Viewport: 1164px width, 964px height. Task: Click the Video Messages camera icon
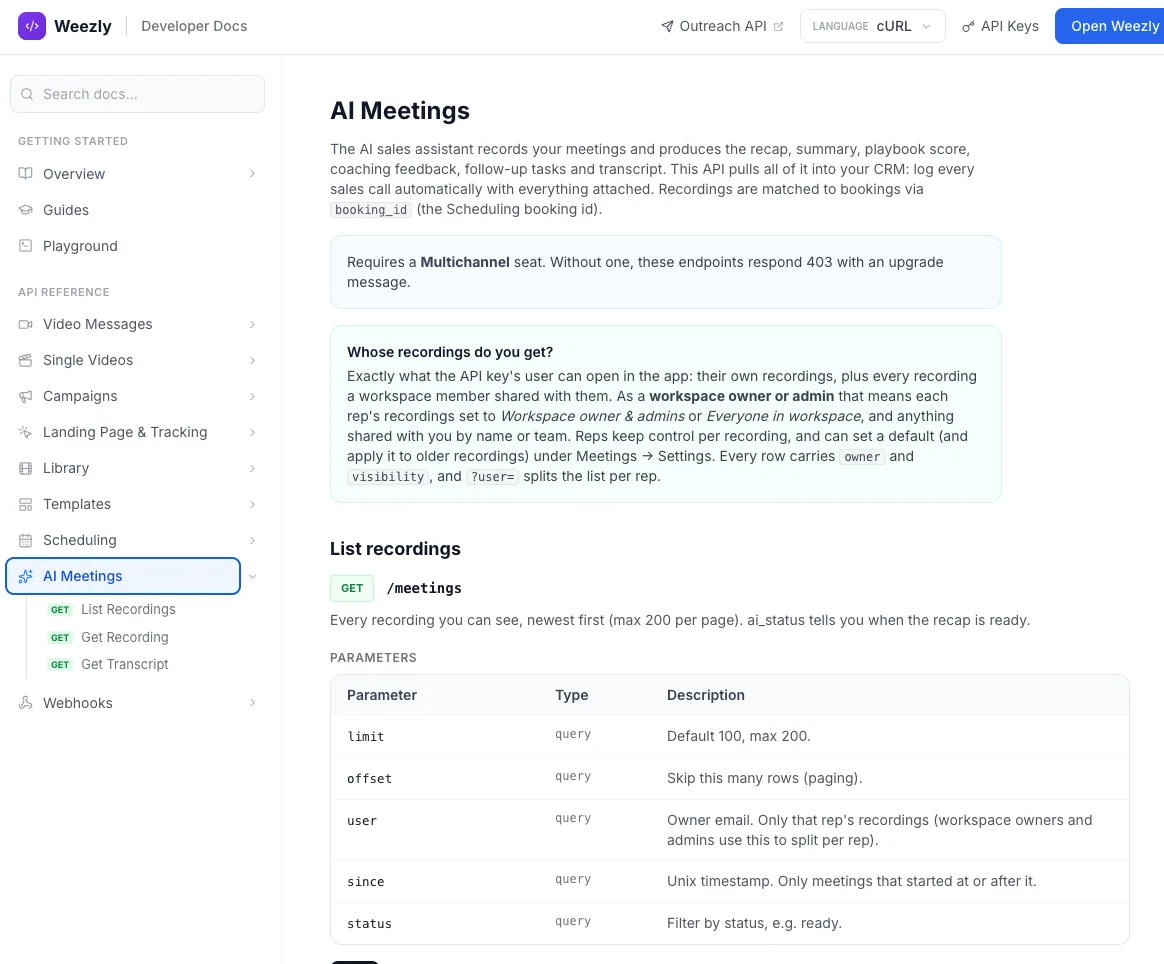(x=25, y=324)
